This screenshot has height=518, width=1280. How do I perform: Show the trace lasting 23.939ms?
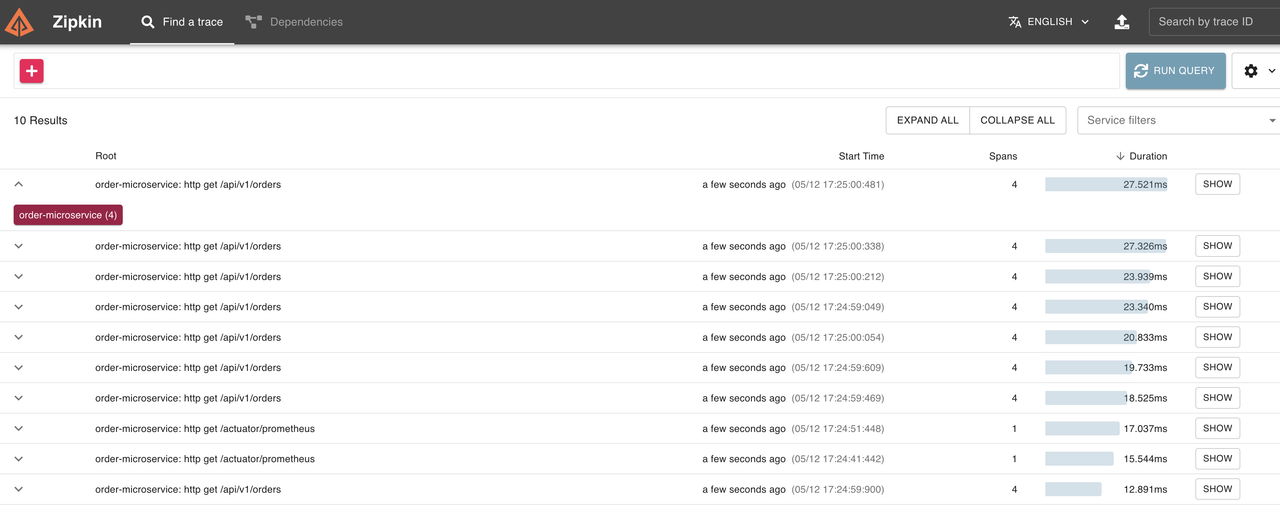[1217, 276]
